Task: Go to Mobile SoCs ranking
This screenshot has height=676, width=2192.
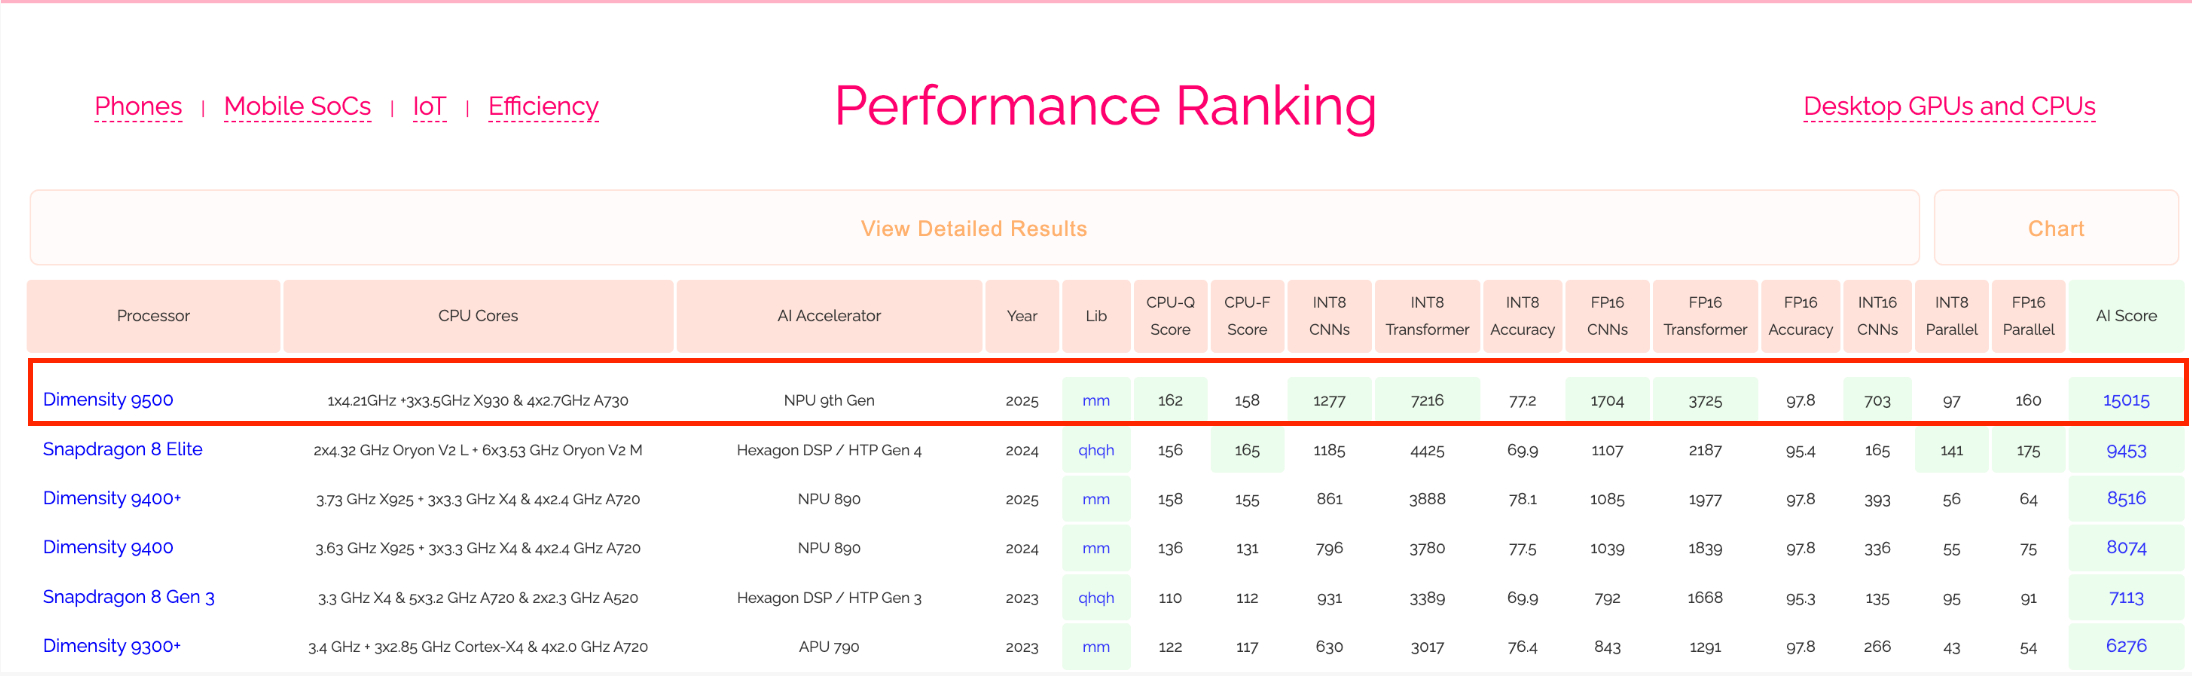Action: pyautogui.click(x=297, y=106)
